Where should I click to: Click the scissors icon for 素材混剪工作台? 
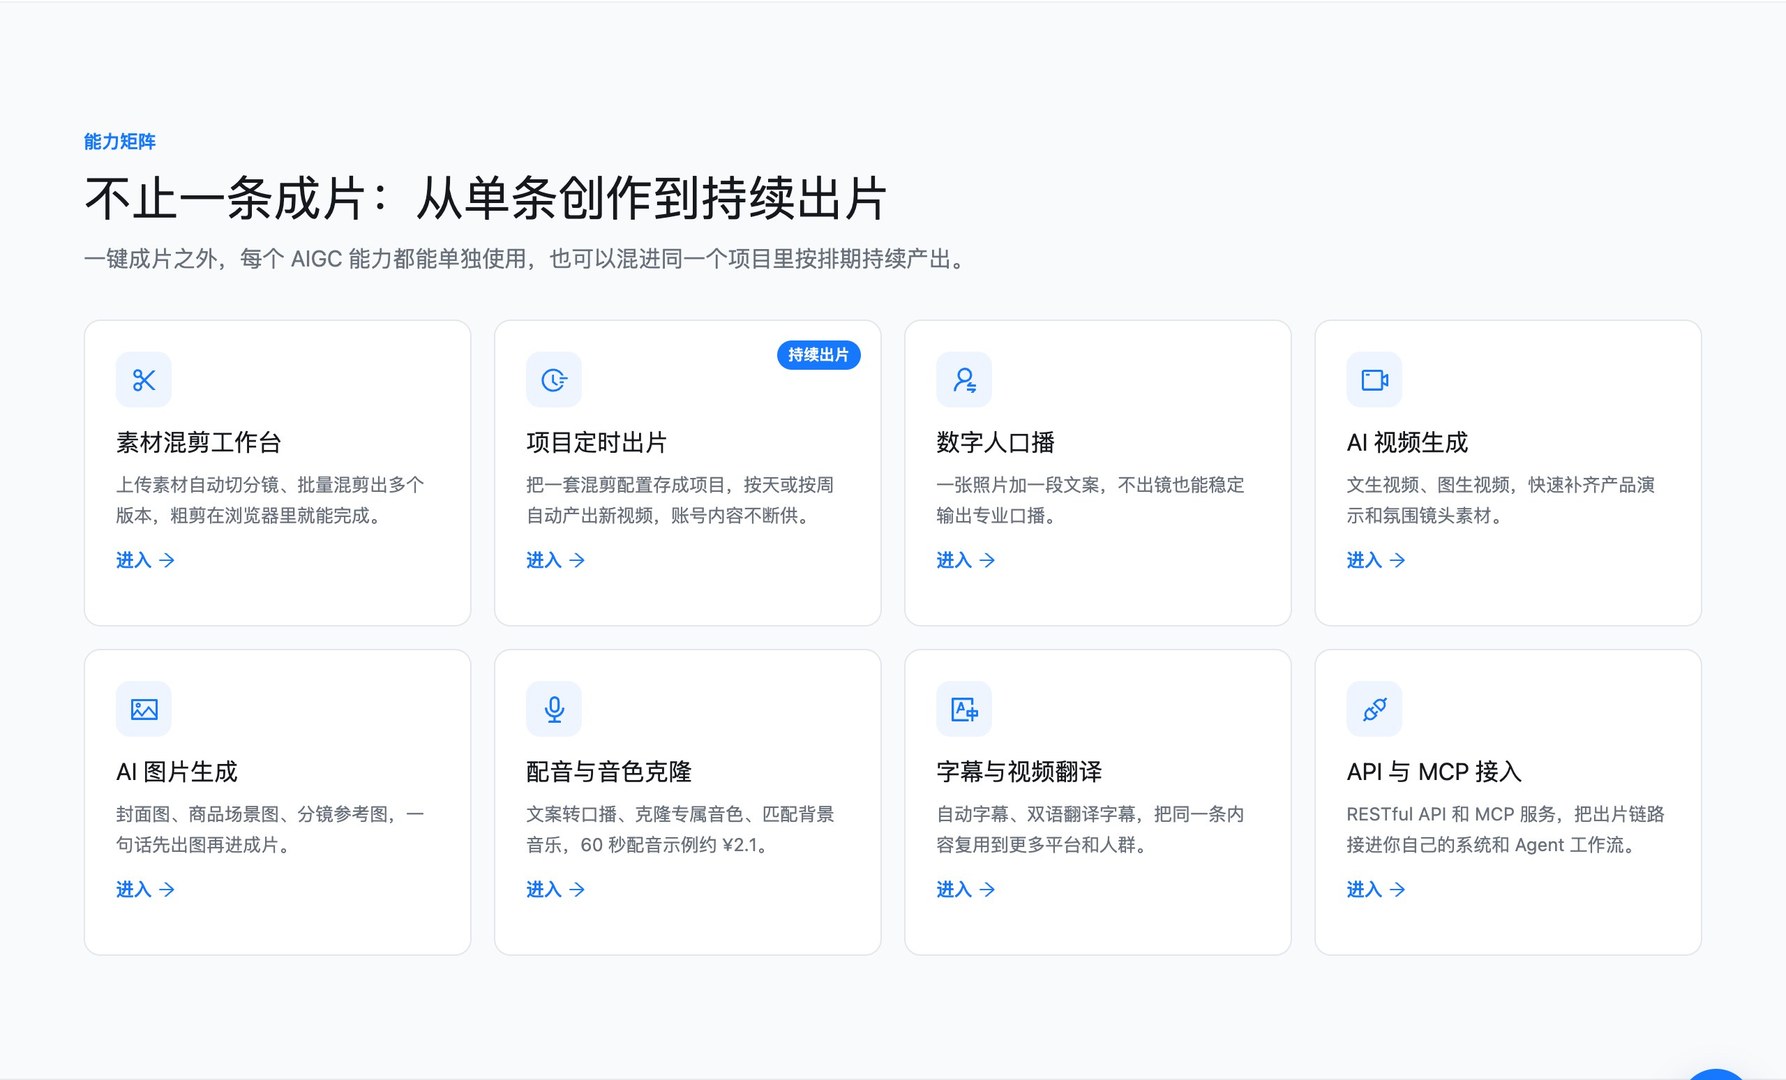[x=144, y=380]
